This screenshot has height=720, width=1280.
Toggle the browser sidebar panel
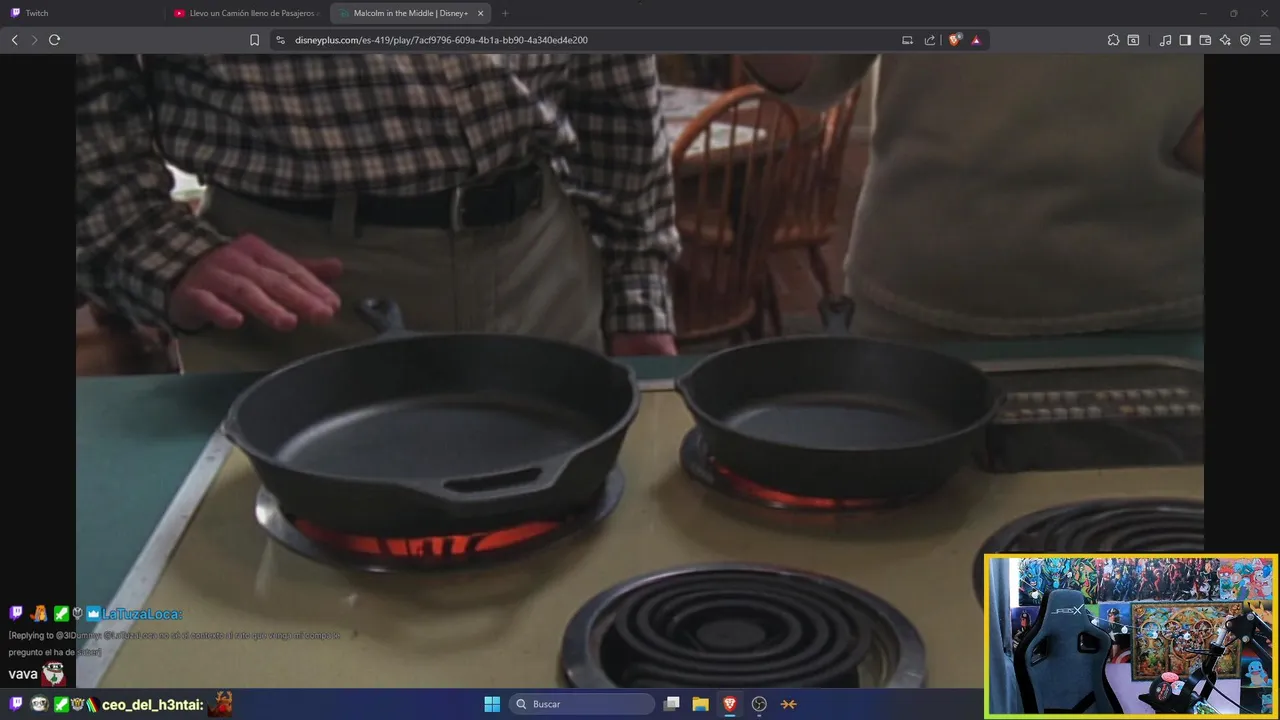(x=1185, y=40)
